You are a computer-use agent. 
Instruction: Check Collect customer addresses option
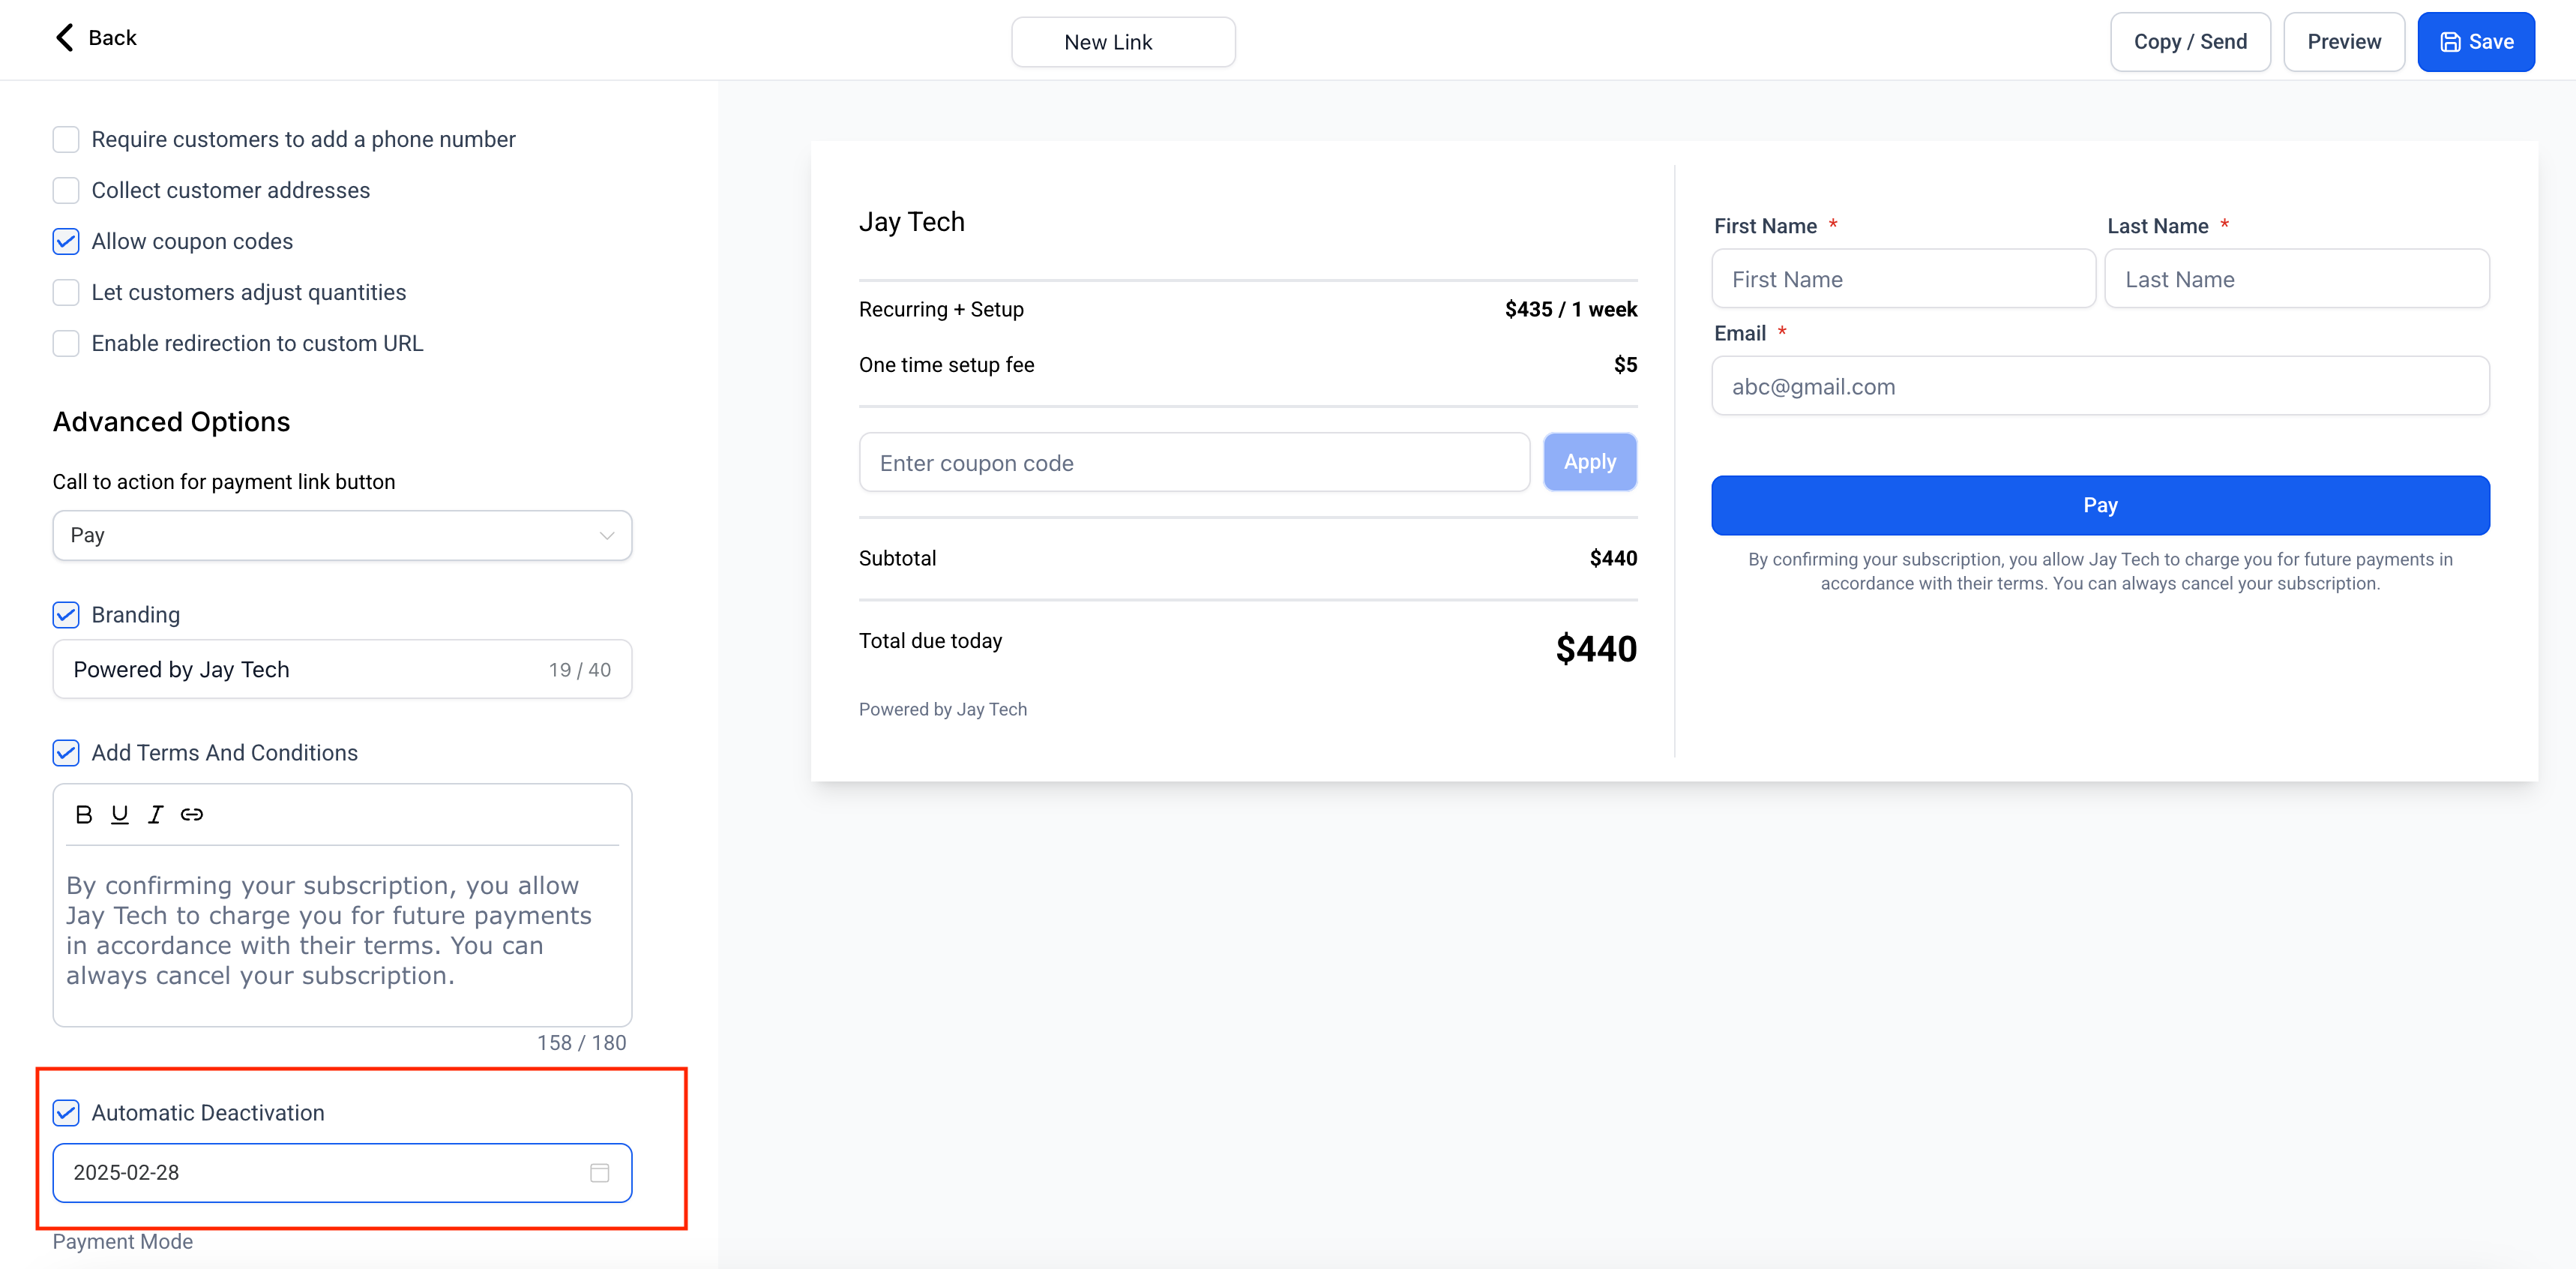click(66, 191)
